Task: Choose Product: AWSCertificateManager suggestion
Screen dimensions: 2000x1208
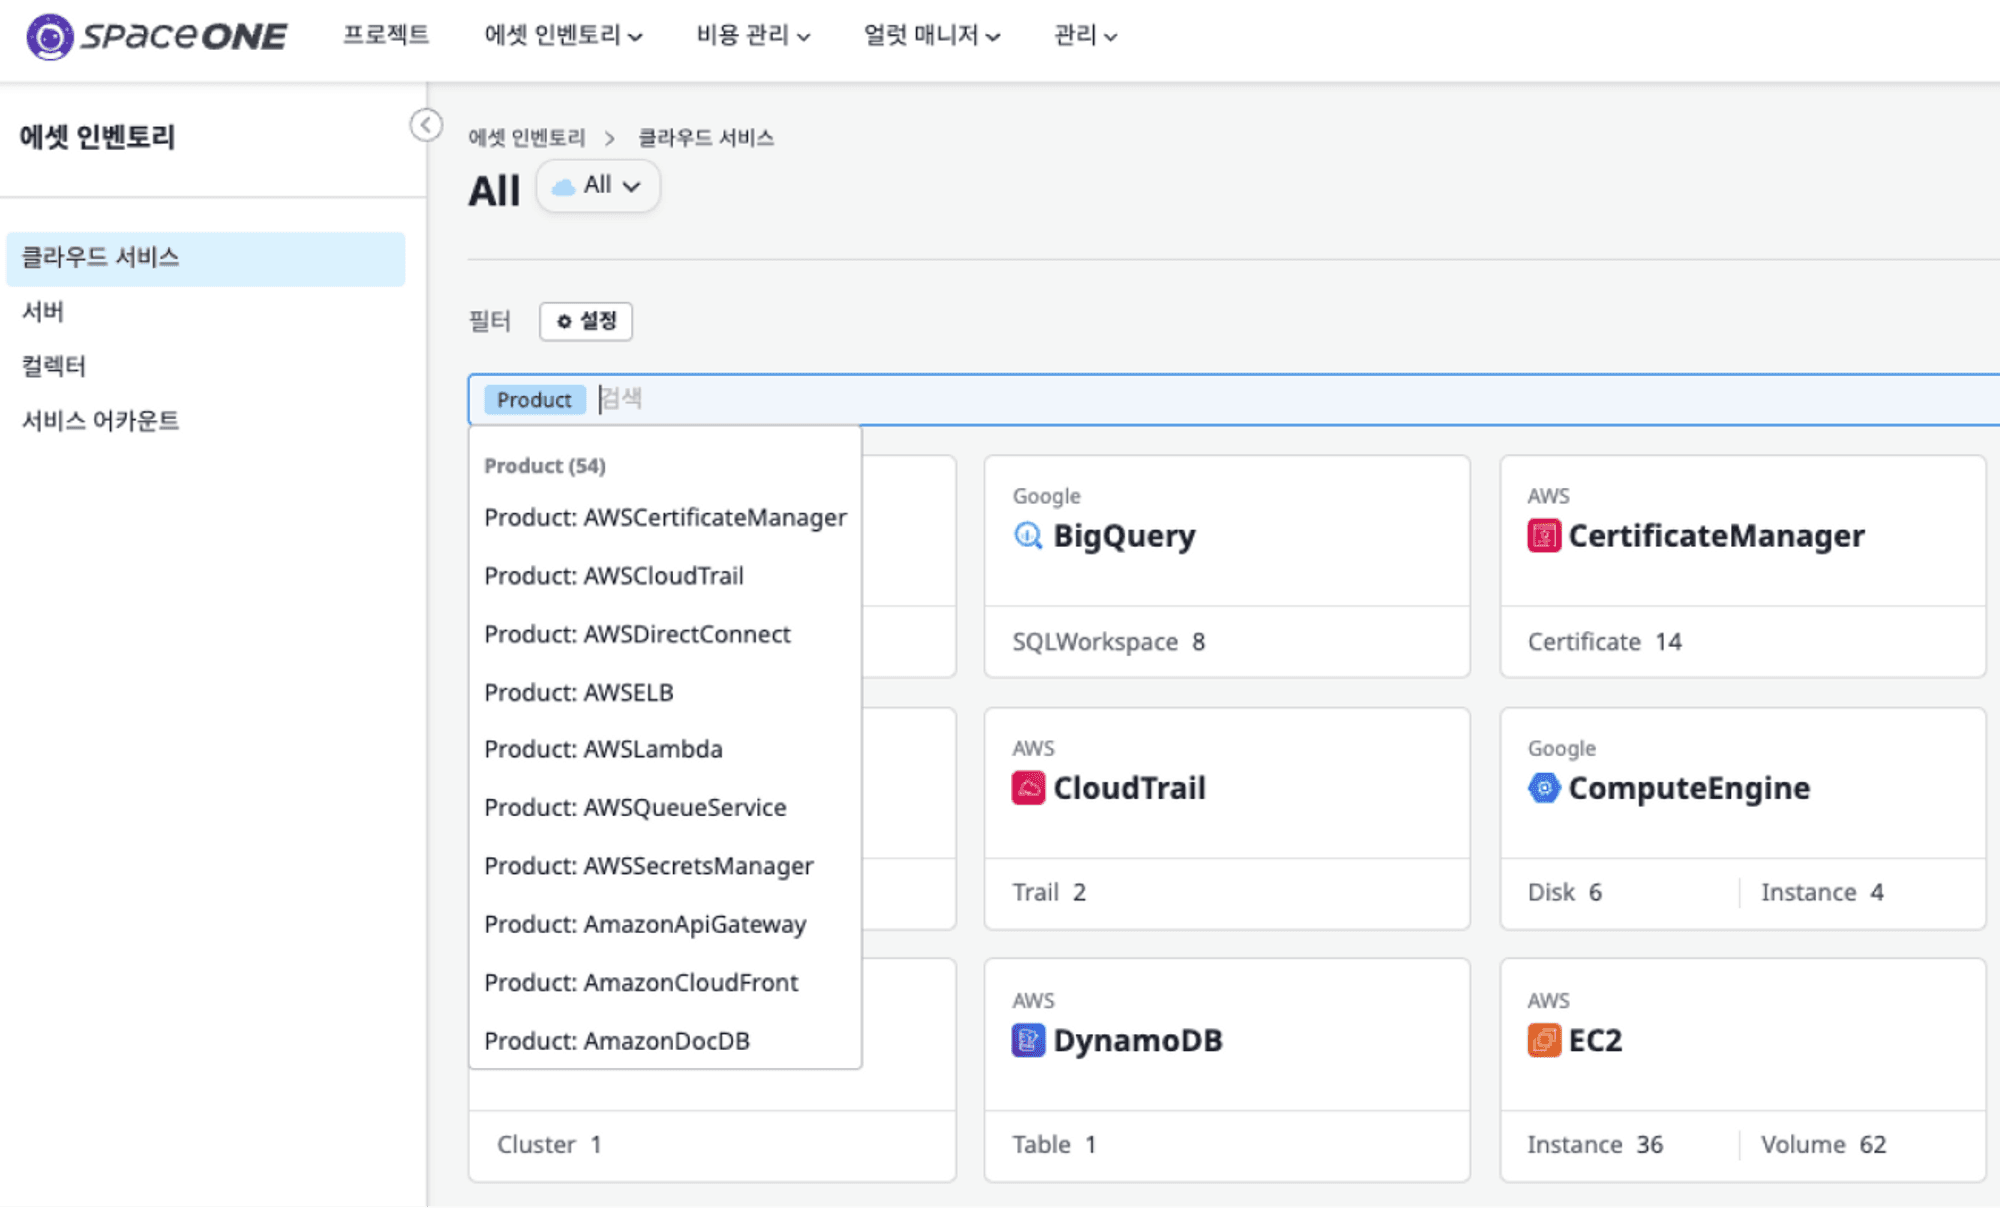Action: tap(665, 518)
